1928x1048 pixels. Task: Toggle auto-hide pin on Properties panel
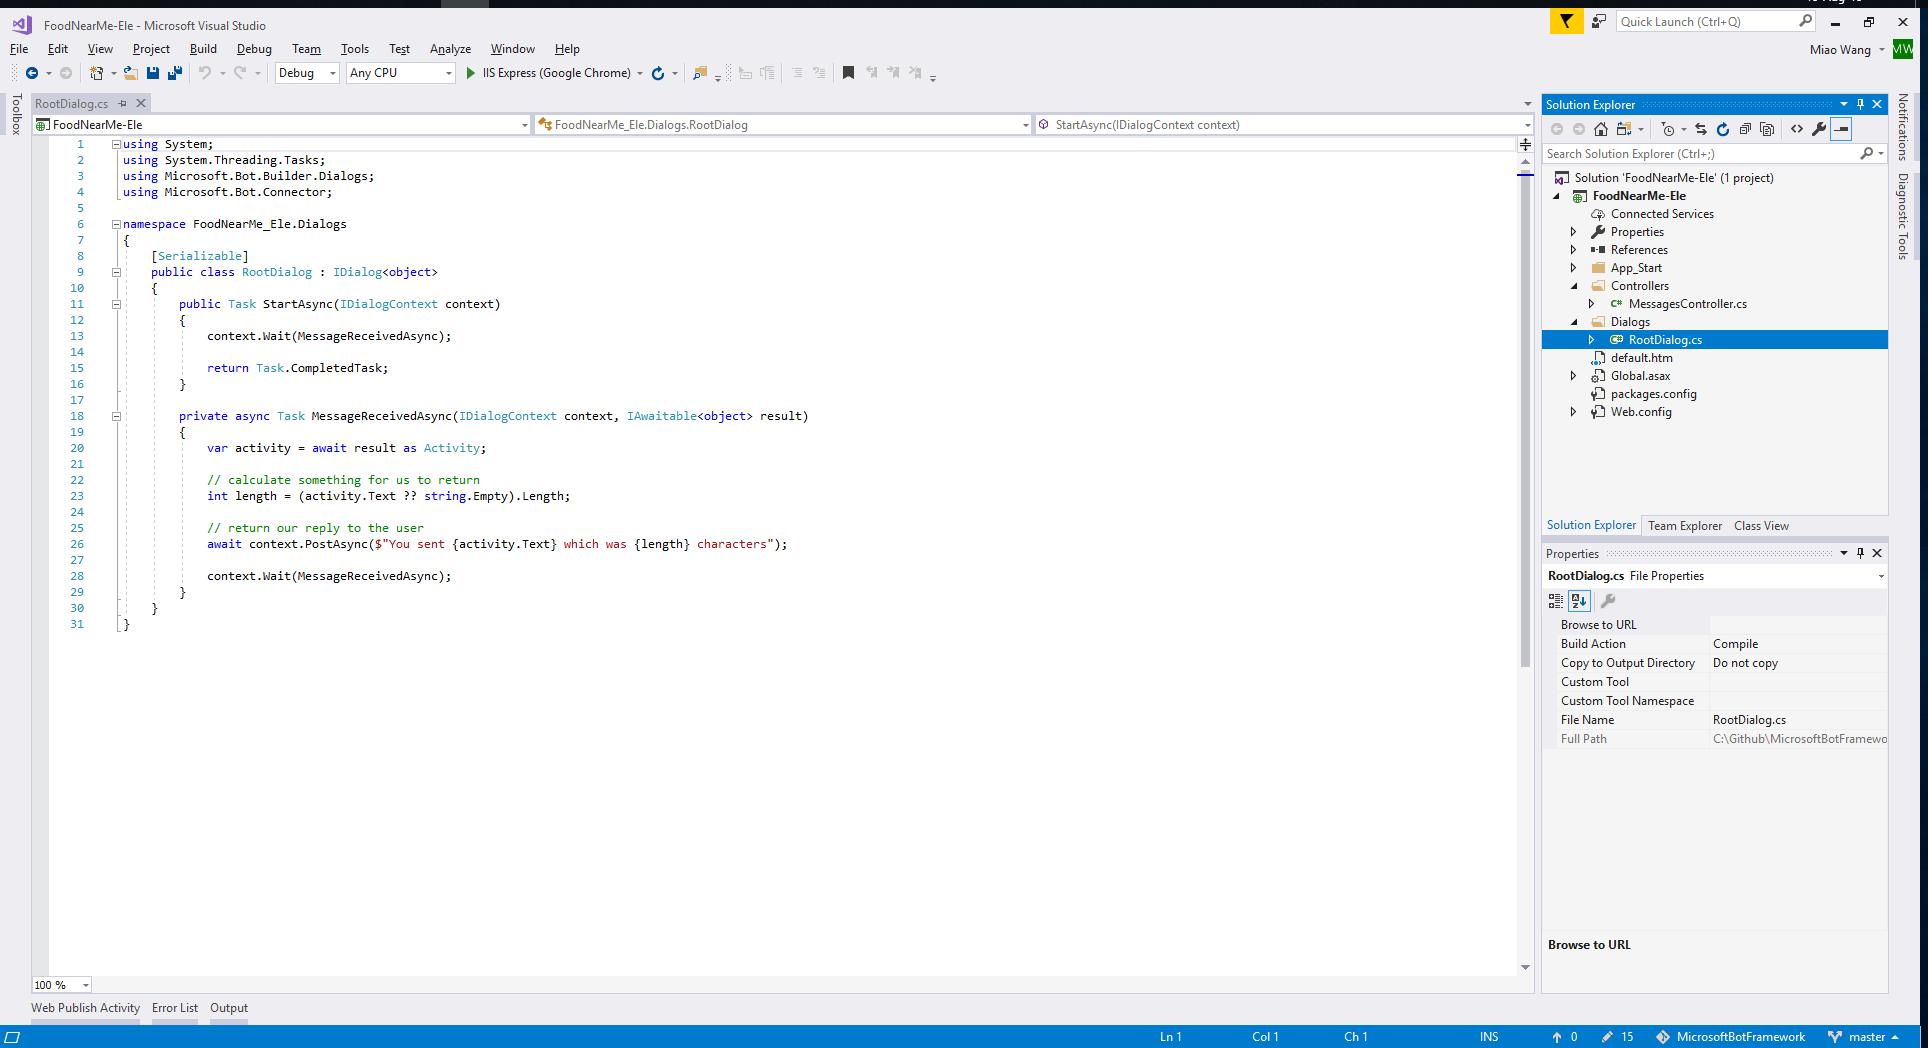(1861, 553)
